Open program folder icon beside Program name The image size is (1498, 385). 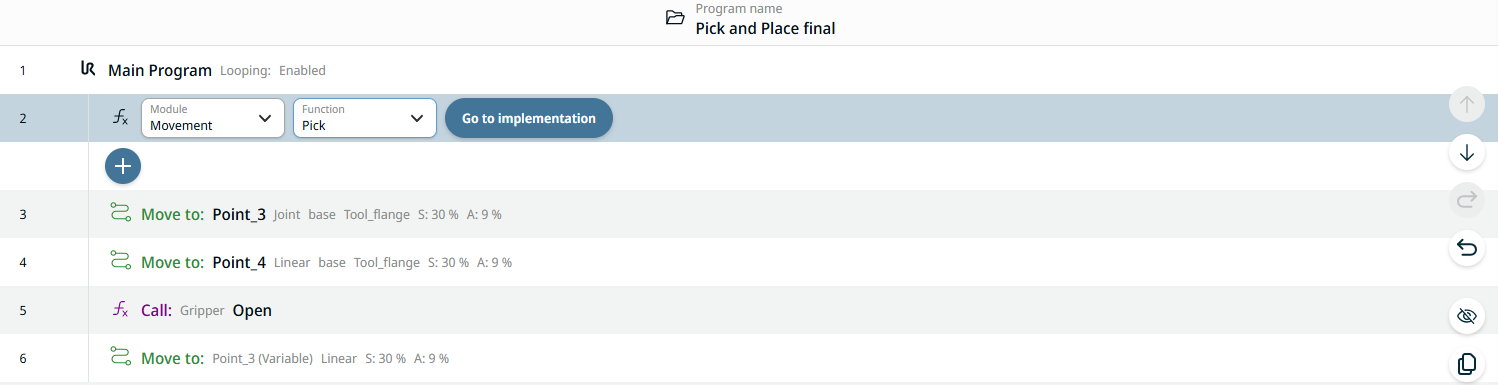676,18
